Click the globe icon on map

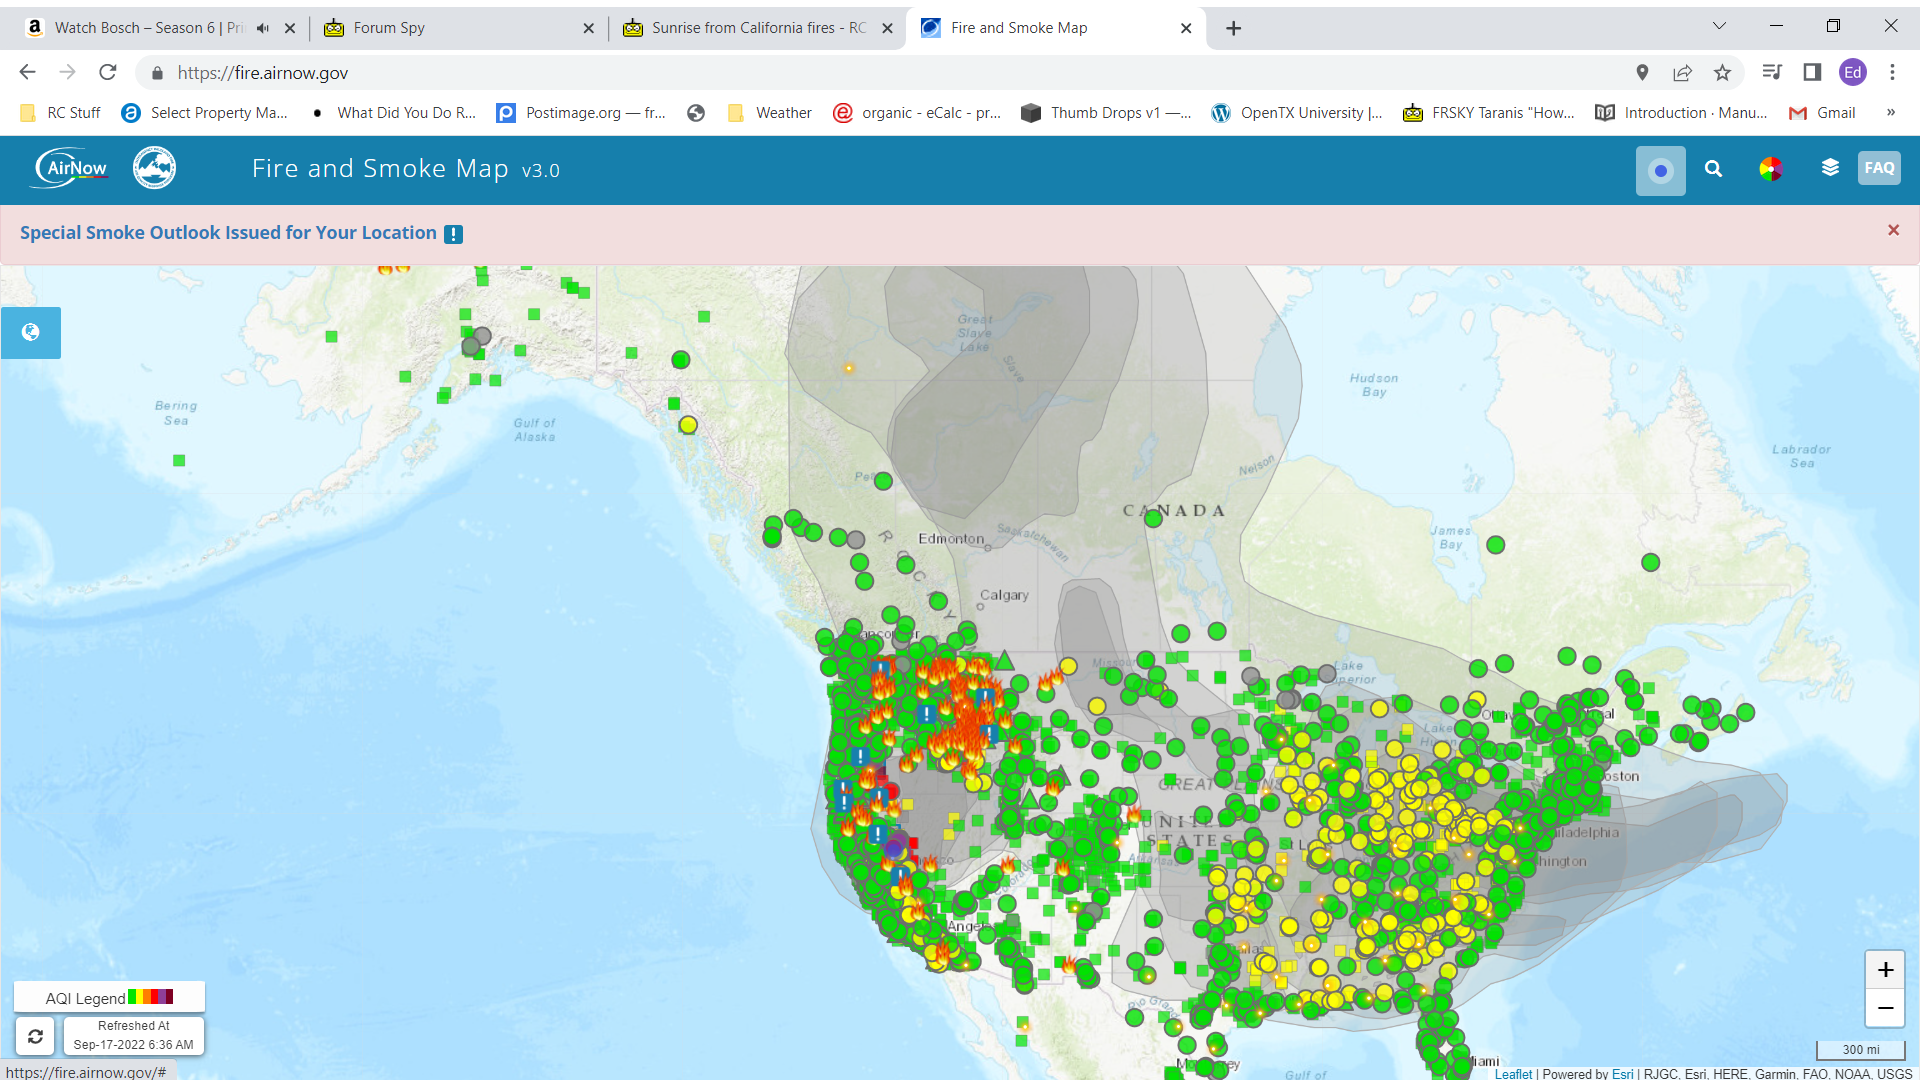coord(31,332)
